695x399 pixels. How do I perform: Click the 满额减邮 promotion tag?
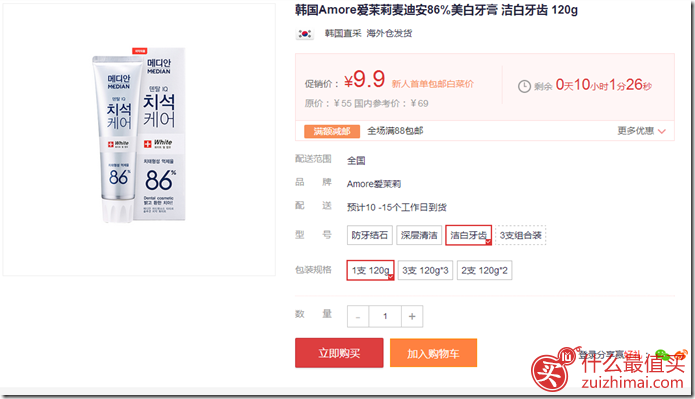[332, 131]
